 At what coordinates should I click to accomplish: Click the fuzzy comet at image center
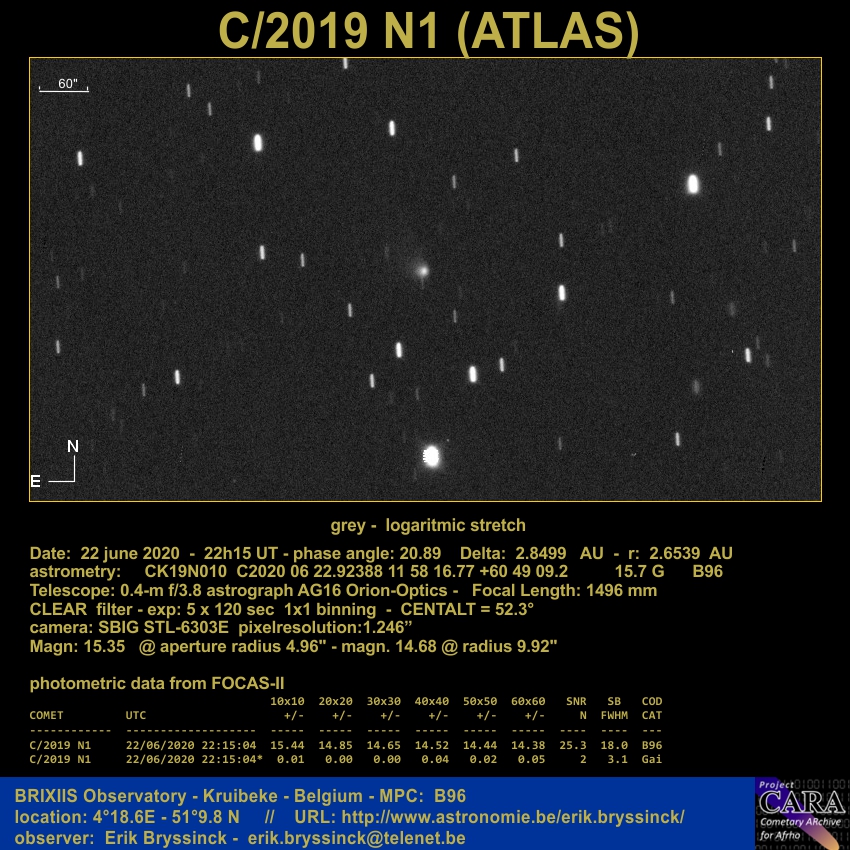(422, 269)
